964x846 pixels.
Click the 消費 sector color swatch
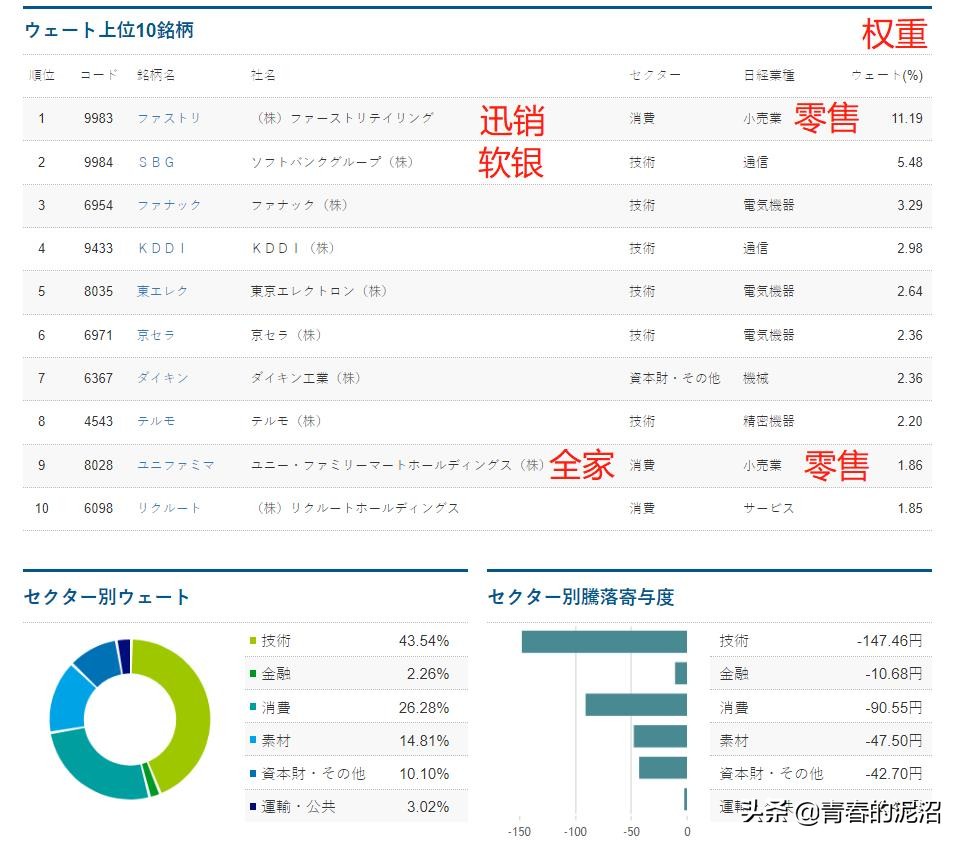click(250, 707)
